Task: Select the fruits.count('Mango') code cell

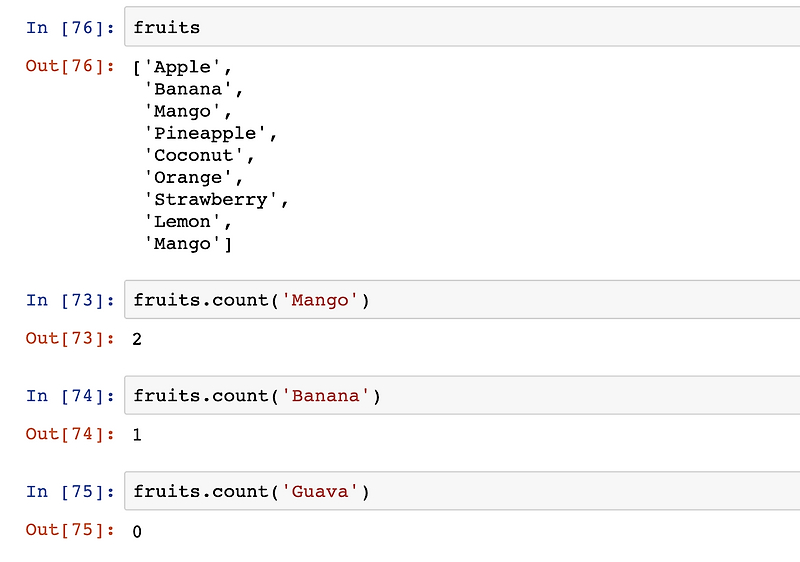Action: (460, 300)
